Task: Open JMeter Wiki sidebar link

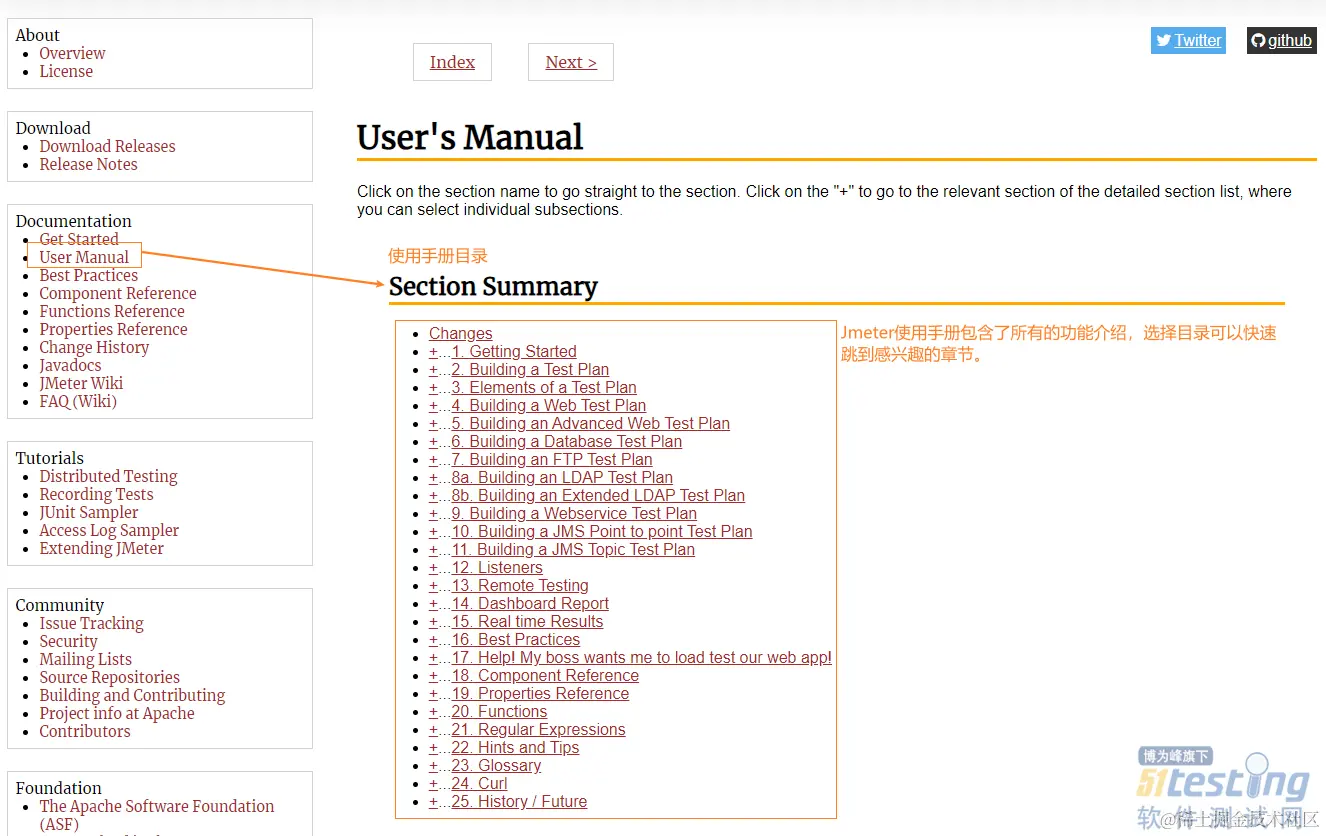Action: click(x=81, y=384)
